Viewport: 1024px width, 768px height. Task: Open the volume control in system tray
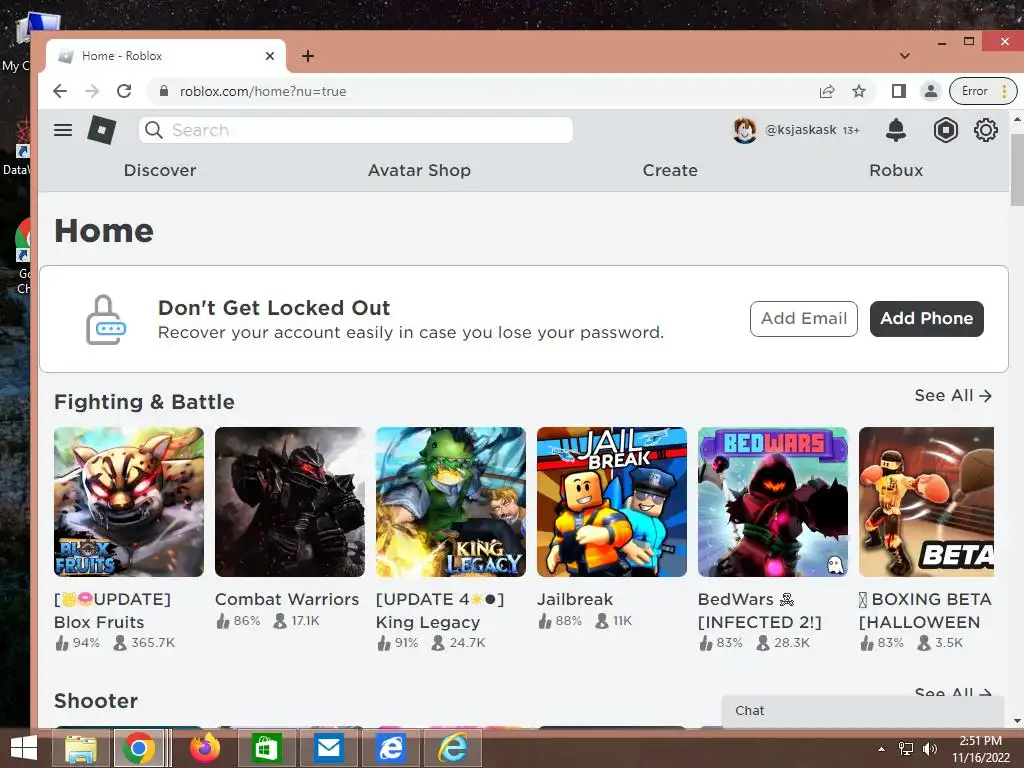[x=929, y=749]
